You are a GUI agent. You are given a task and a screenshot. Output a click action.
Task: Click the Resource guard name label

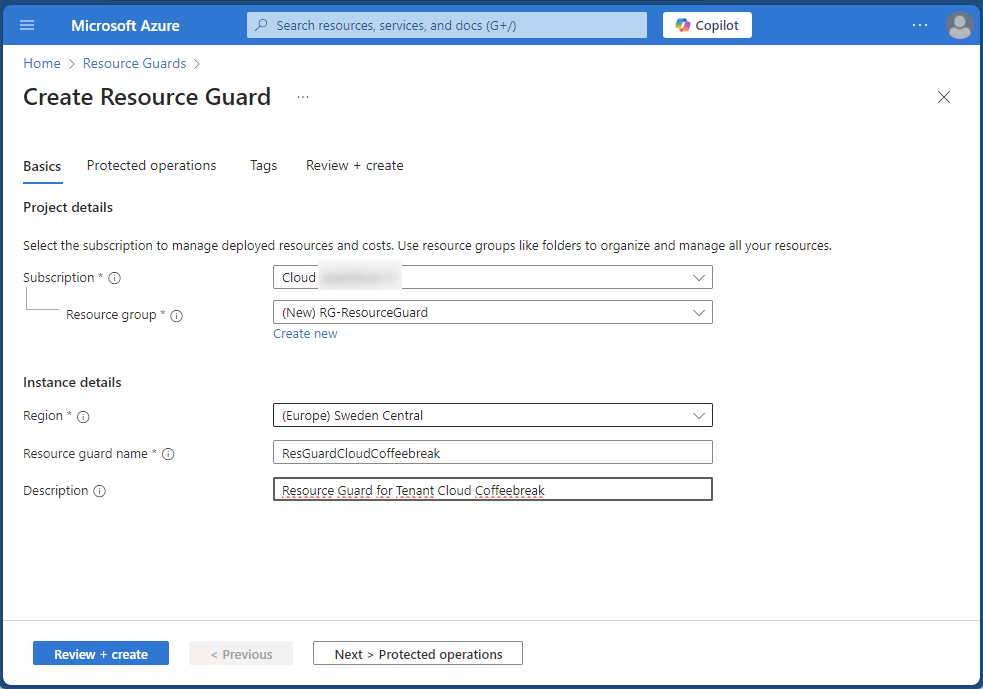tap(85, 453)
